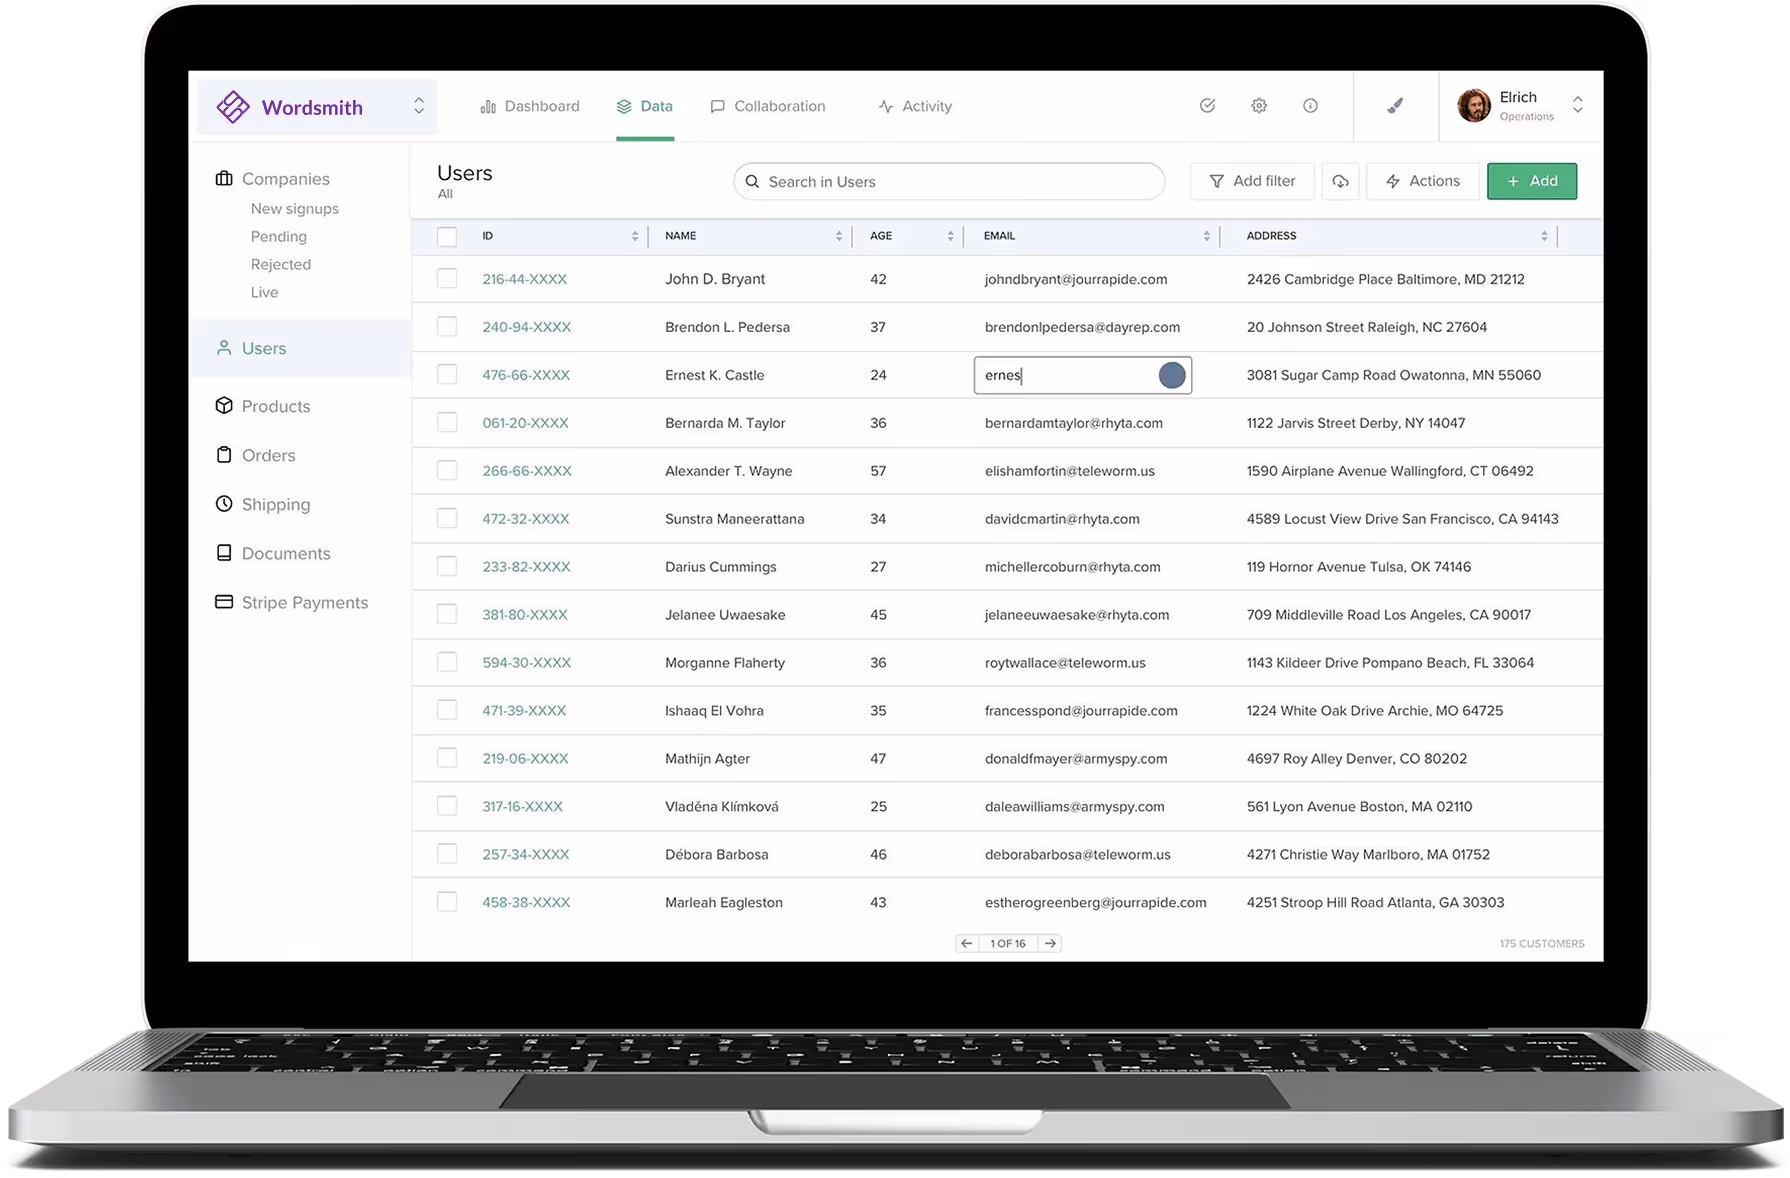Focus the Search in Users field
The height and width of the screenshot is (1178, 1790).
tap(949, 181)
